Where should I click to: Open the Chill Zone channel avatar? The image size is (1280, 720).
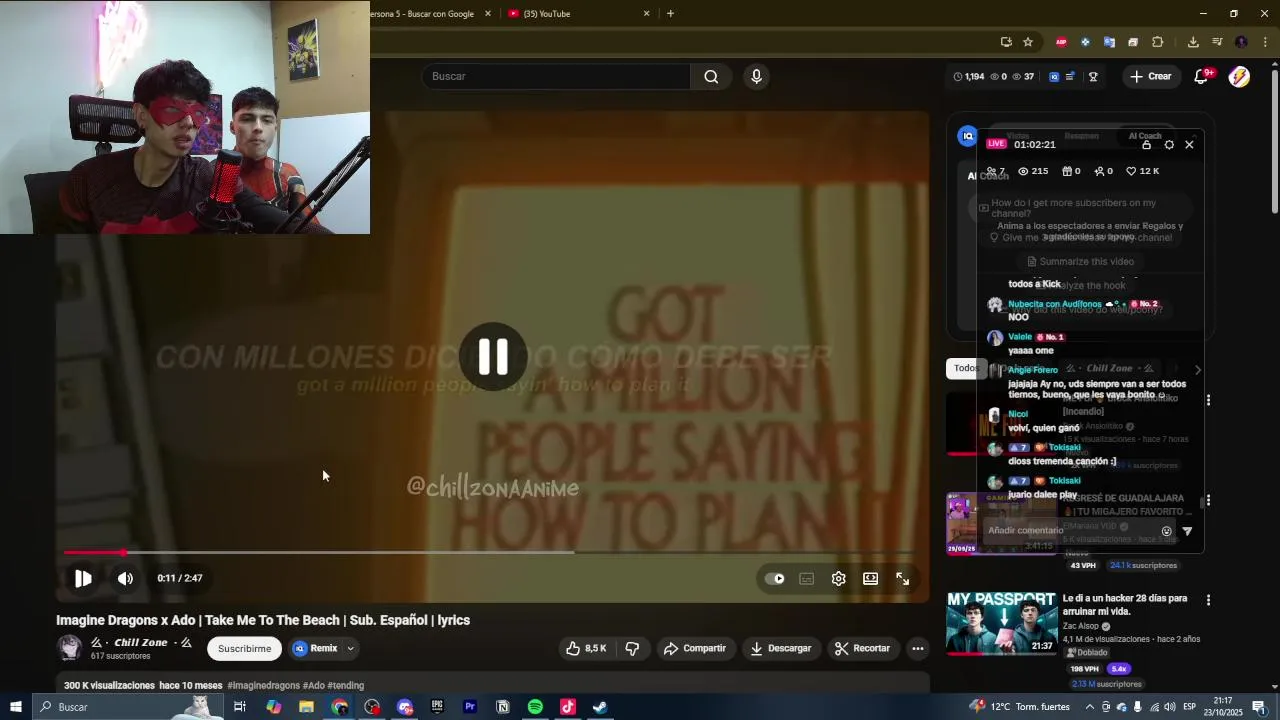click(x=69, y=648)
